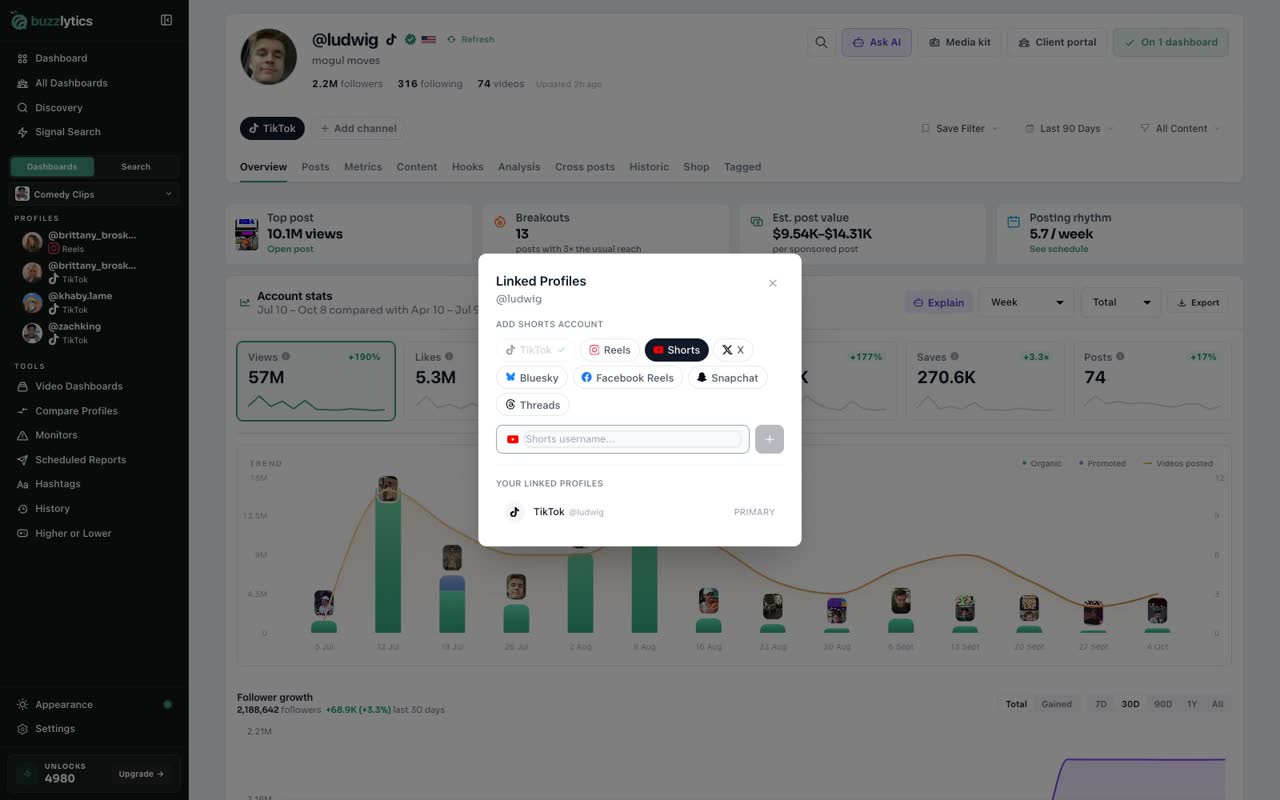1280x800 pixels.
Task: Select Reels platform chip
Action: click(x=610, y=350)
